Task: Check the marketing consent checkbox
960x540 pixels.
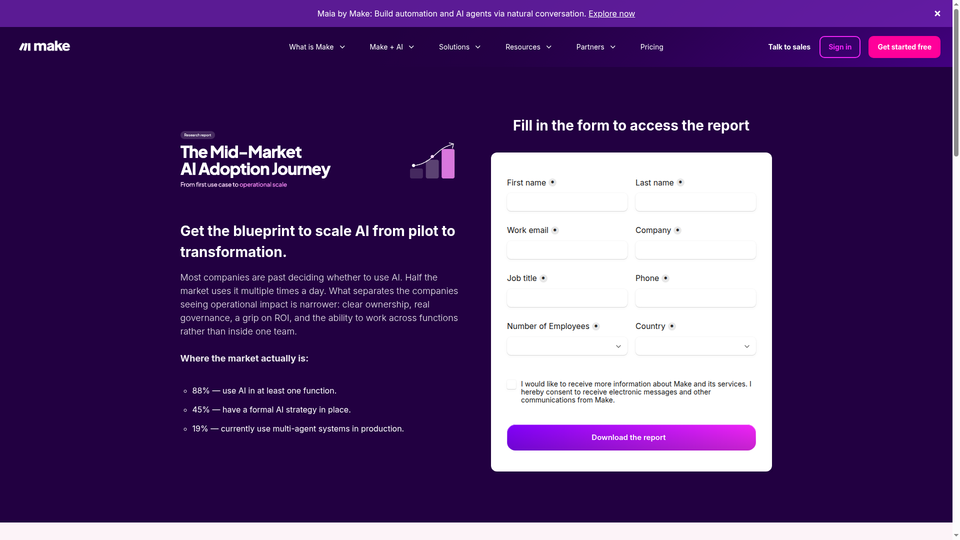Action: coord(512,384)
